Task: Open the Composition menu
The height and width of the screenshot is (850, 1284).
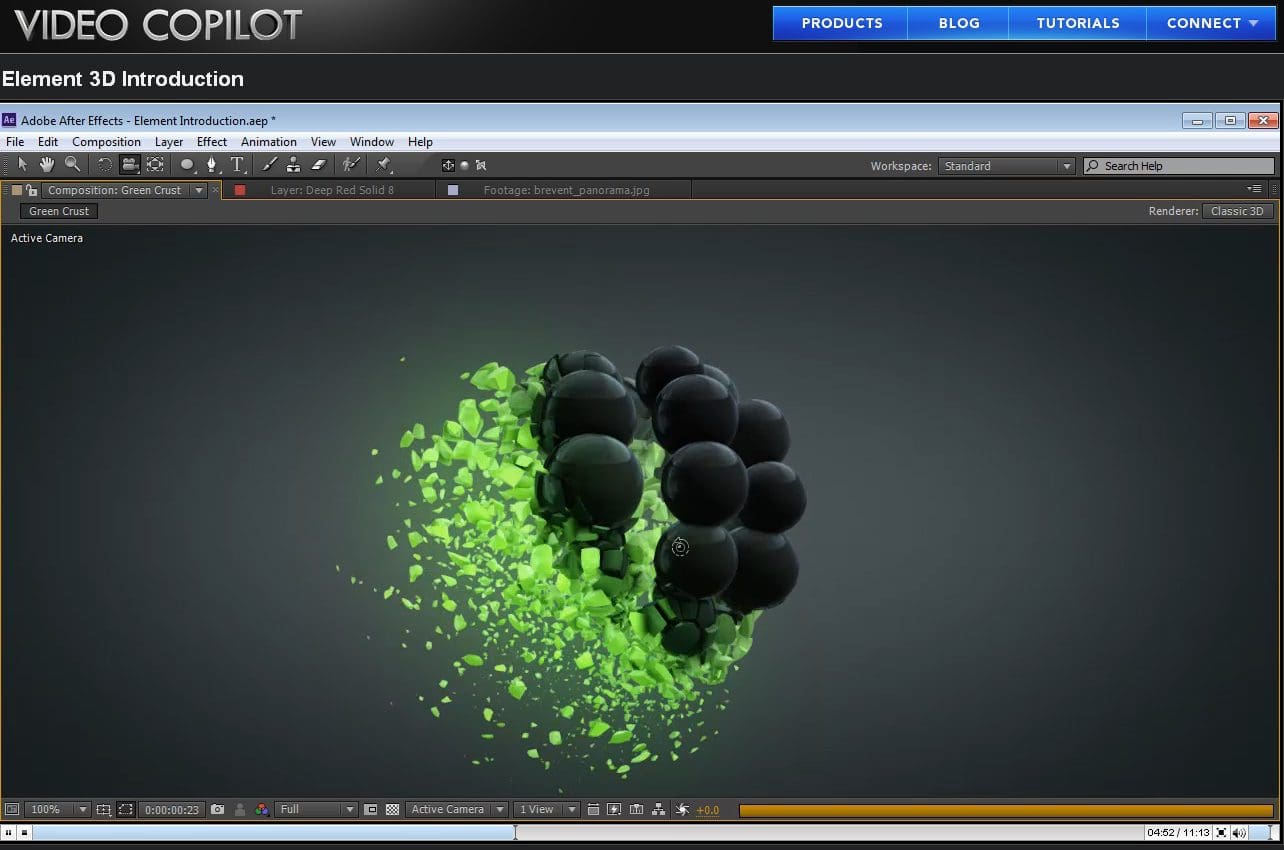Action: tap(106, 142)
